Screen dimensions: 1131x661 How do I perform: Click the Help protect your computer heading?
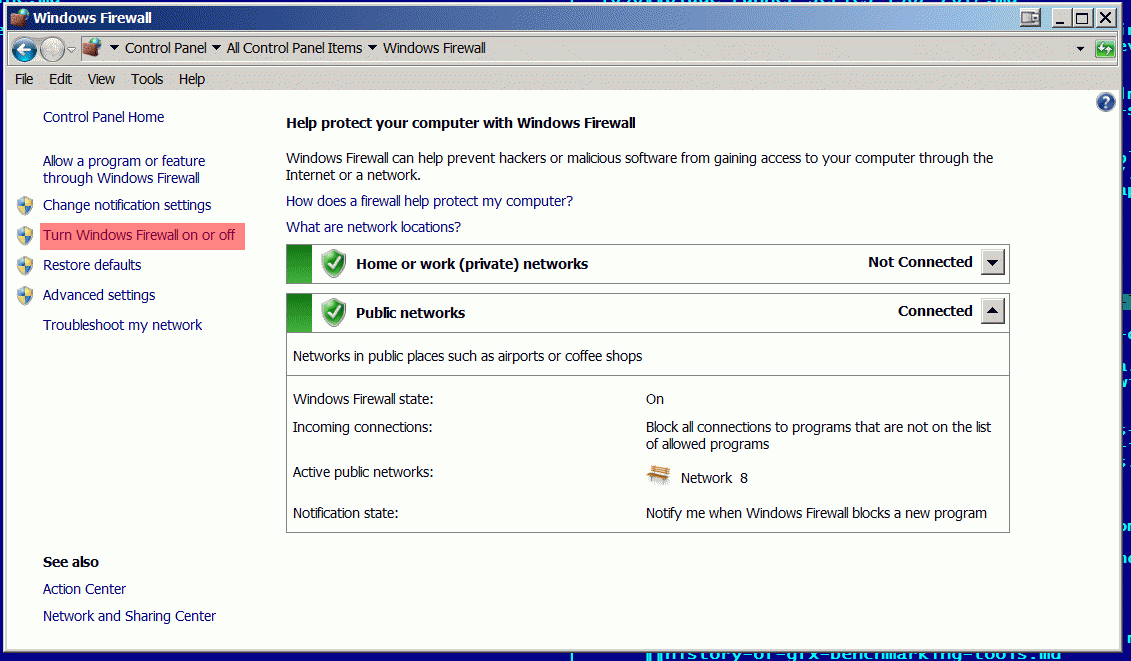pyautogui.click(x=460, y=123)
